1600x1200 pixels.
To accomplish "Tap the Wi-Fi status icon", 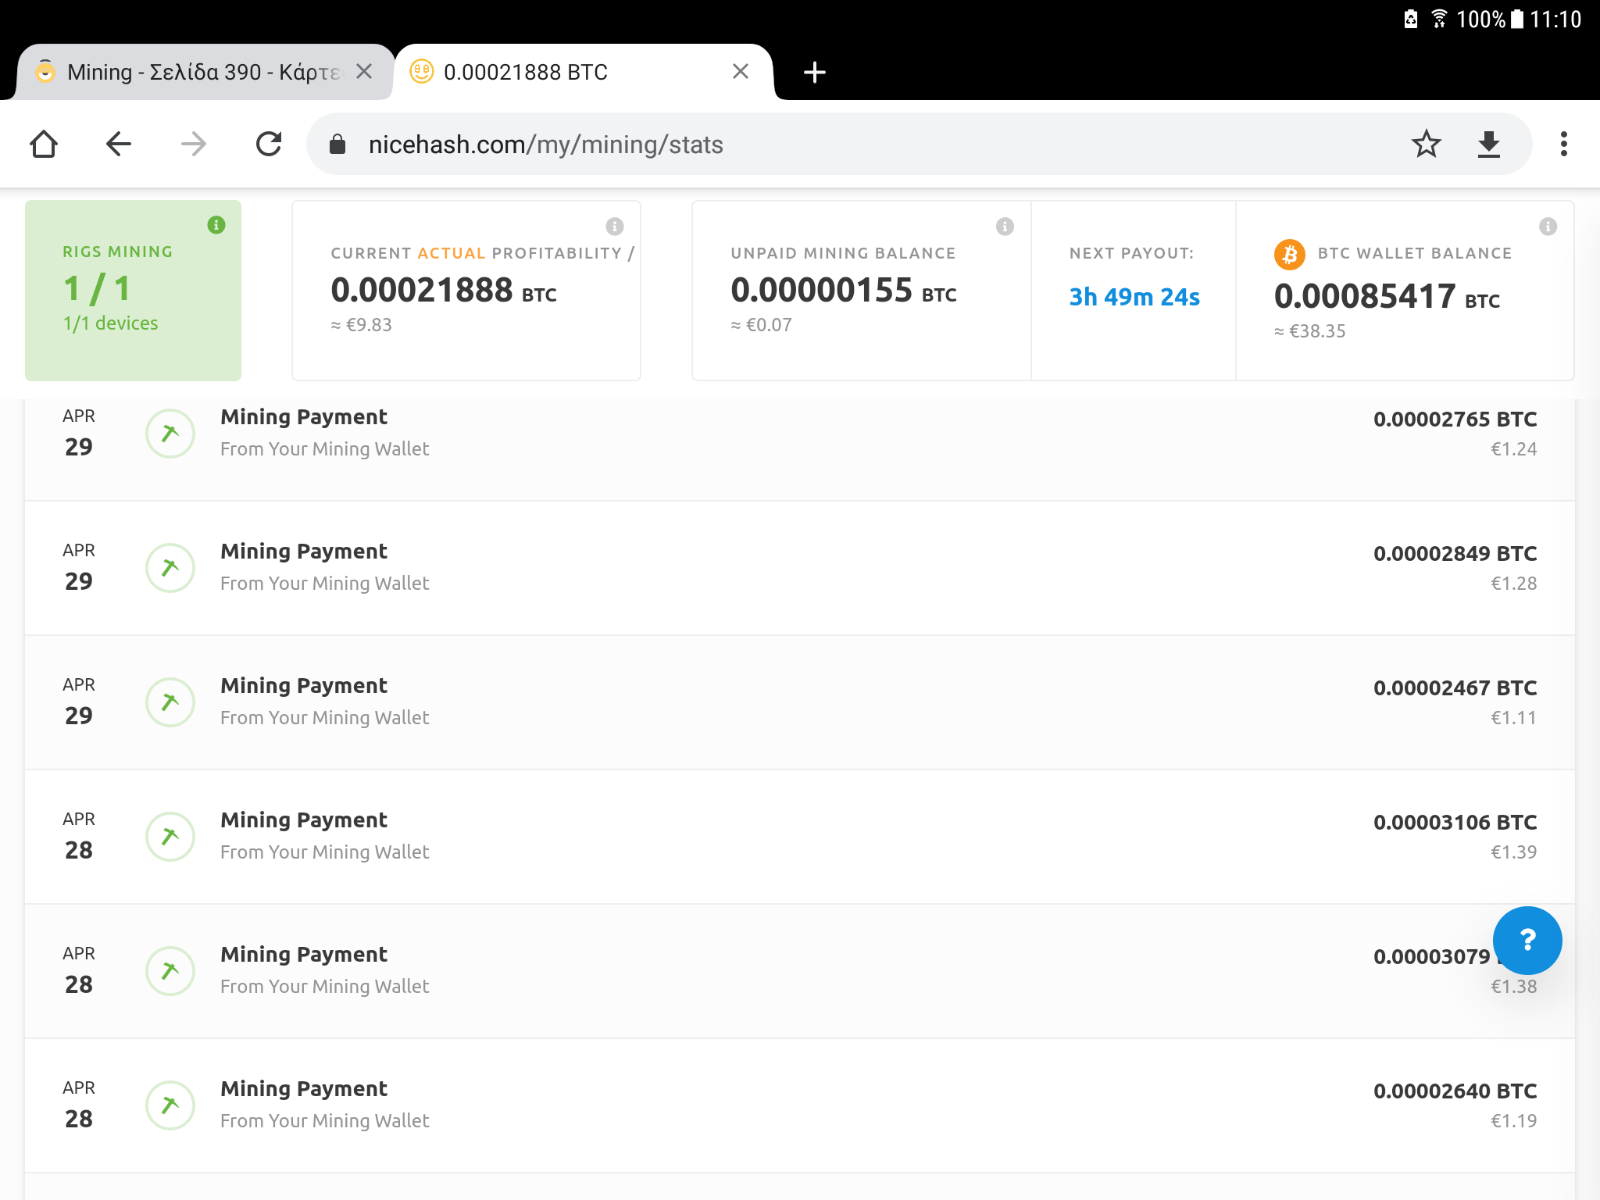I will [x=1439, y=19].
